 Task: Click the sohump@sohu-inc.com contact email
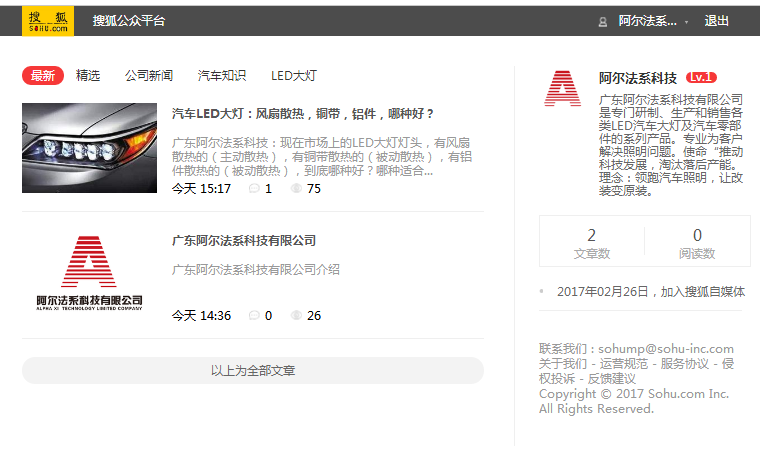tap(665, 349)
